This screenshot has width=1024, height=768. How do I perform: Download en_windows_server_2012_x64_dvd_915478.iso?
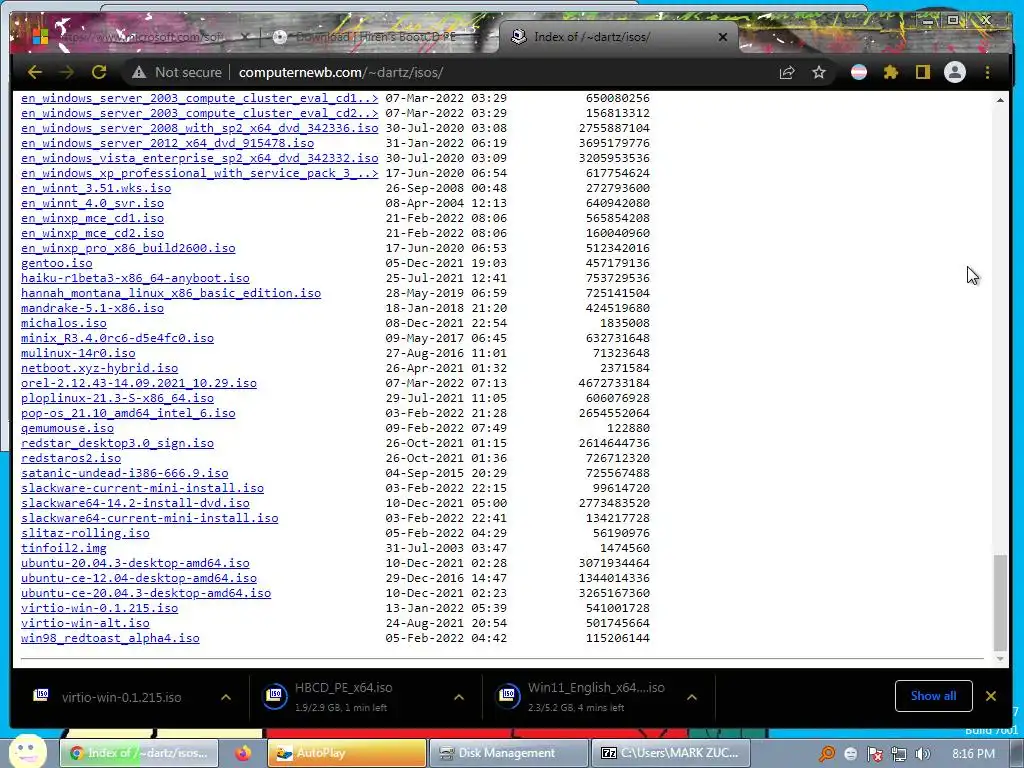coord(167,143)
